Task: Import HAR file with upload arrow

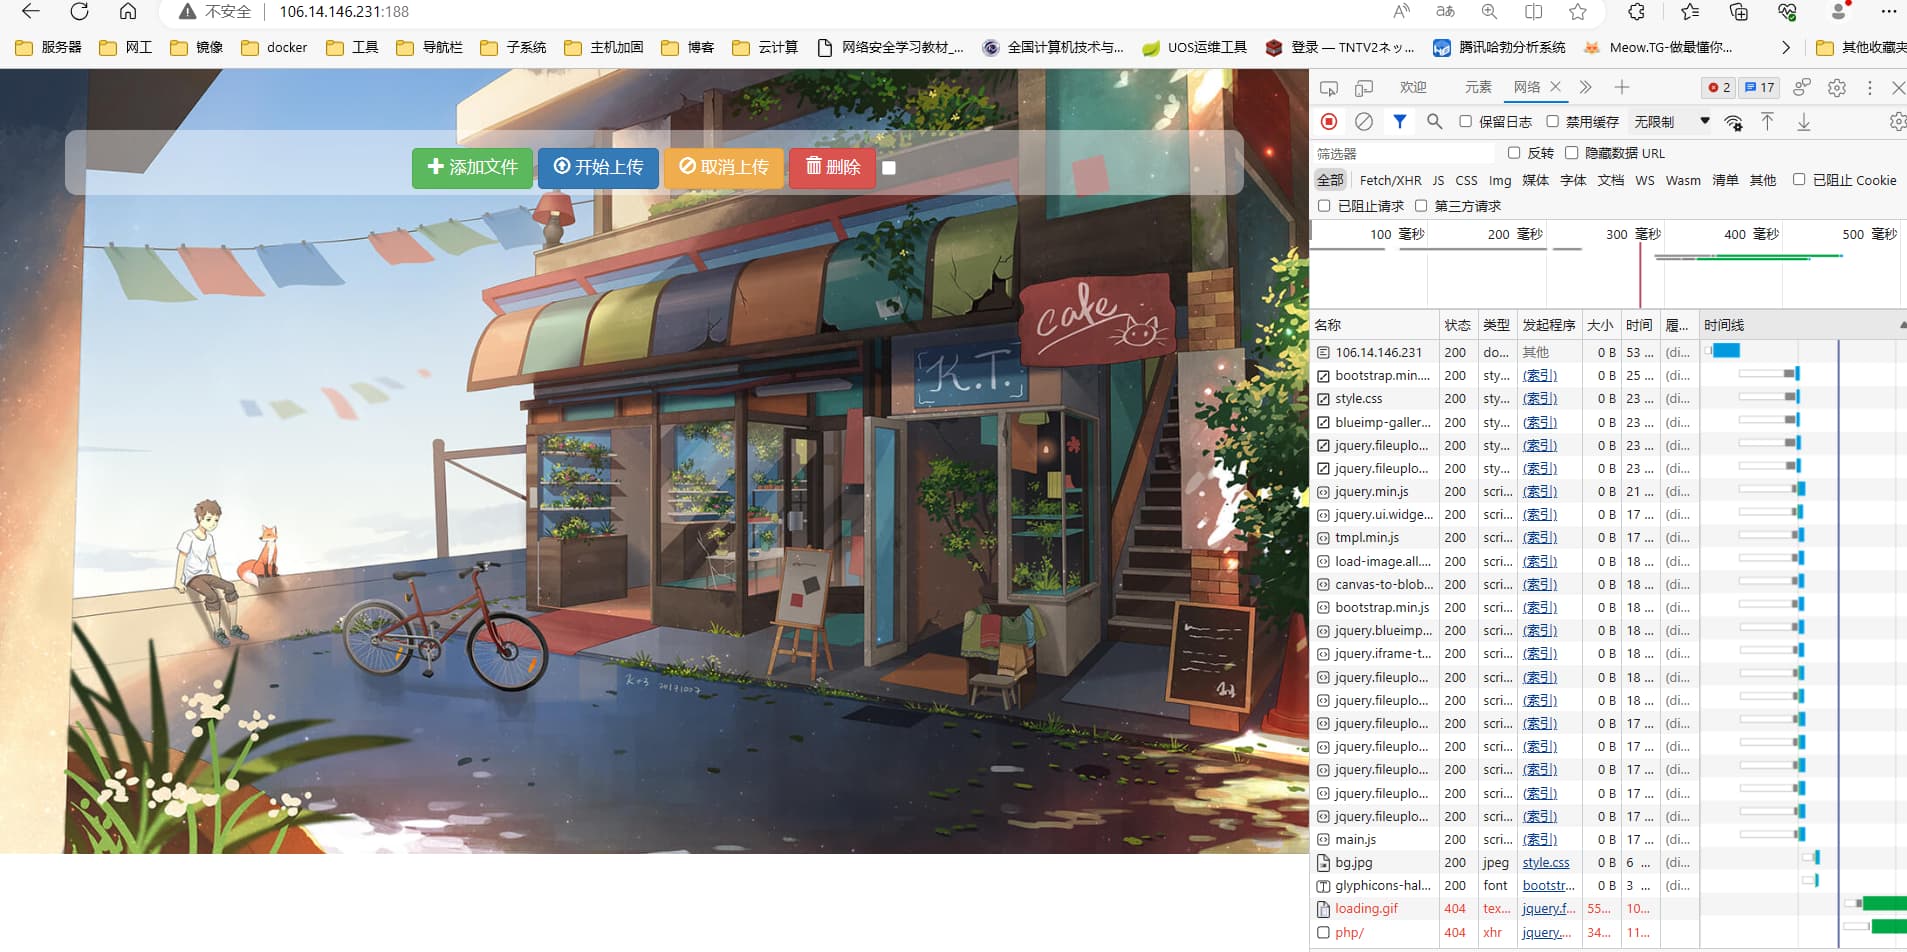Action: tap(1768, 122)
